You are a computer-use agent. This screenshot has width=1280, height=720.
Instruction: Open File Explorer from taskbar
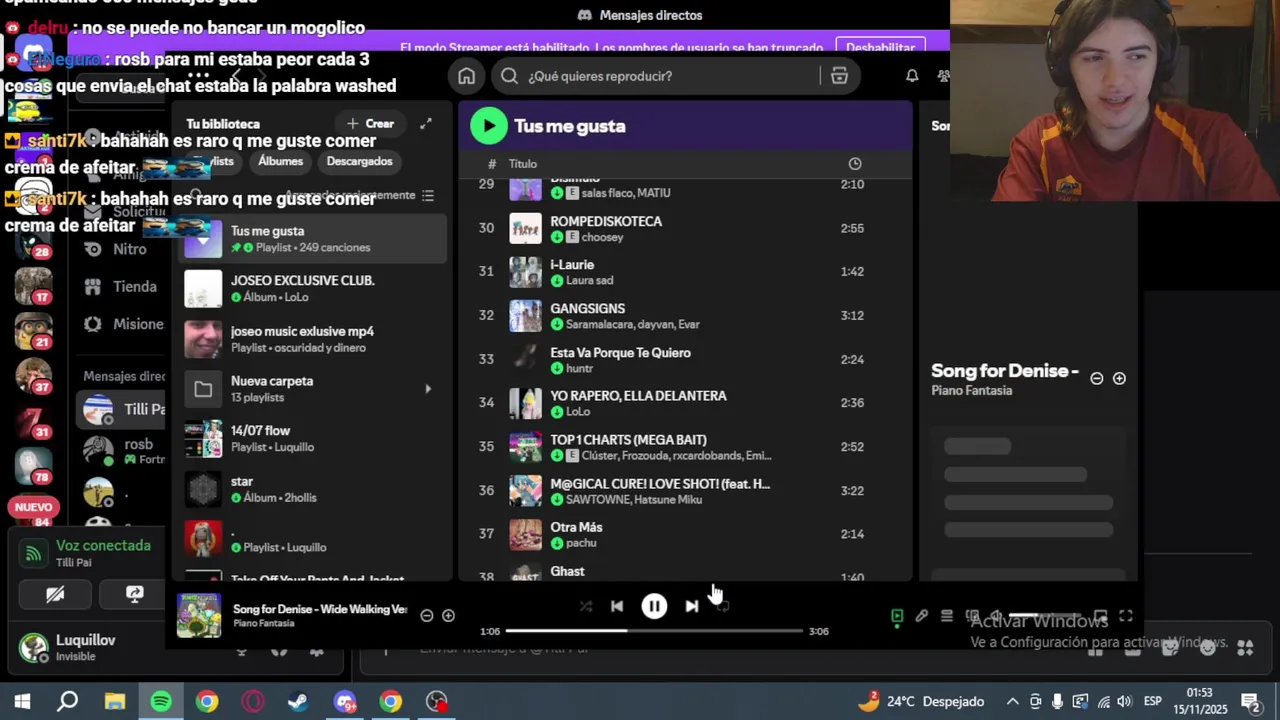115,702
